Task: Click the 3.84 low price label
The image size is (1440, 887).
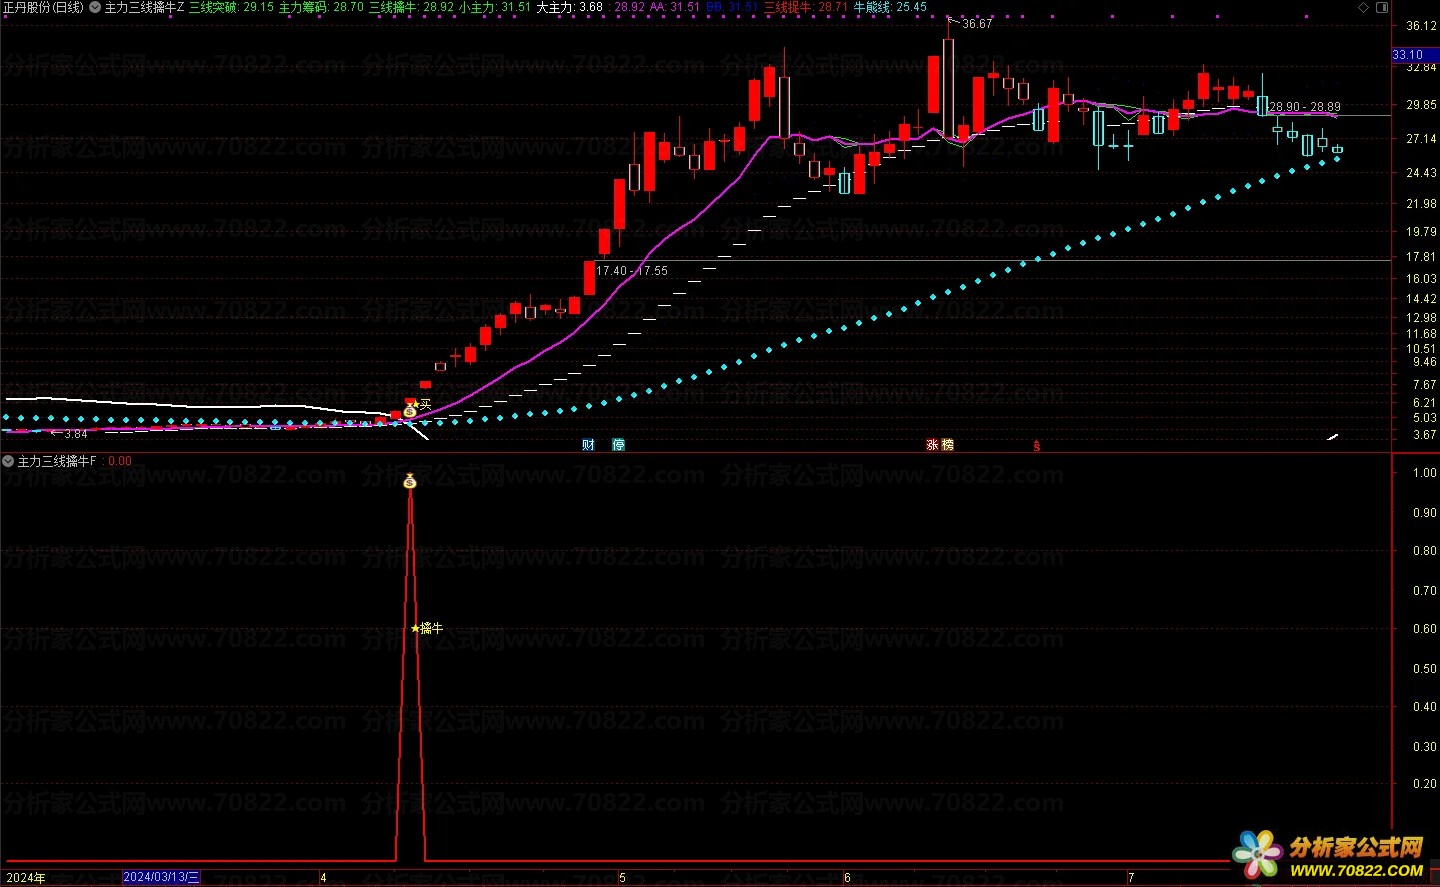Action: pos(75,434)
